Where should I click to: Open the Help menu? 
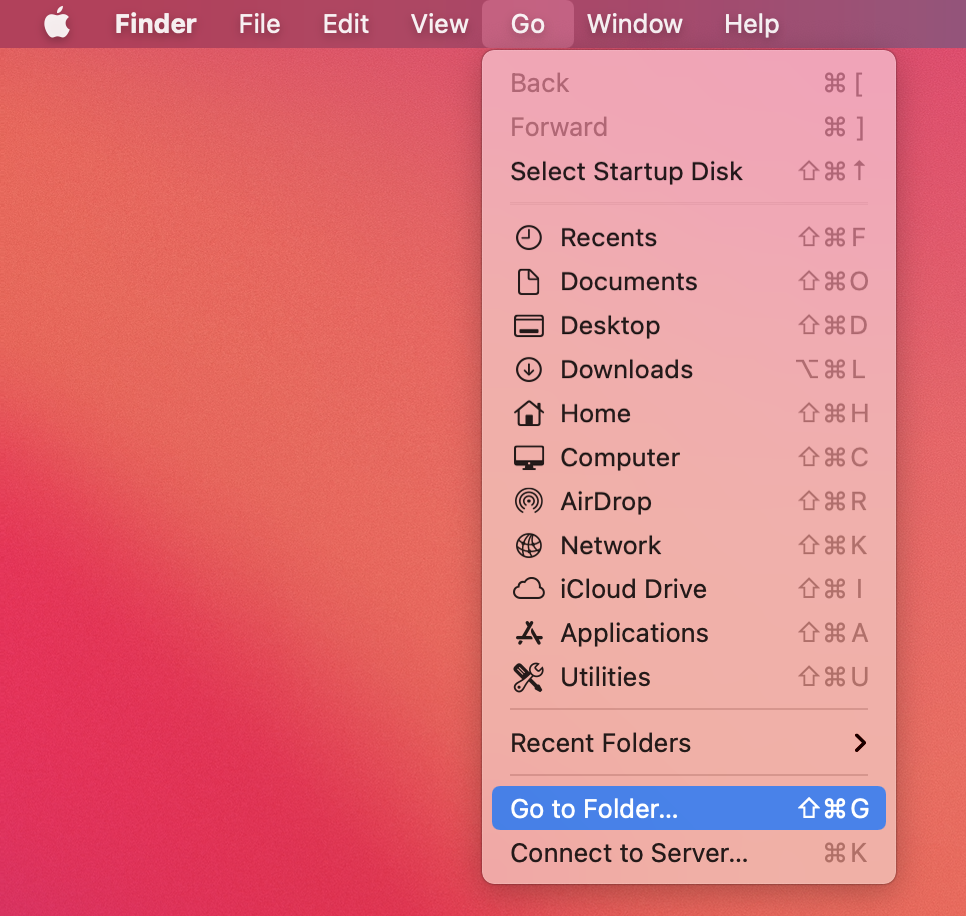[751, 24]
